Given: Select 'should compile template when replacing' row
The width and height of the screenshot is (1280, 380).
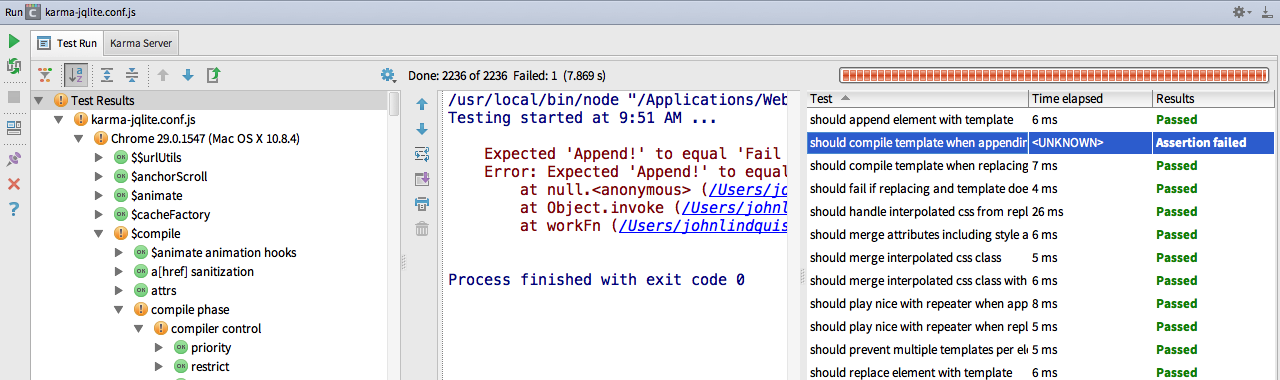Looking at the screenshot, I should click(1040, 165).
